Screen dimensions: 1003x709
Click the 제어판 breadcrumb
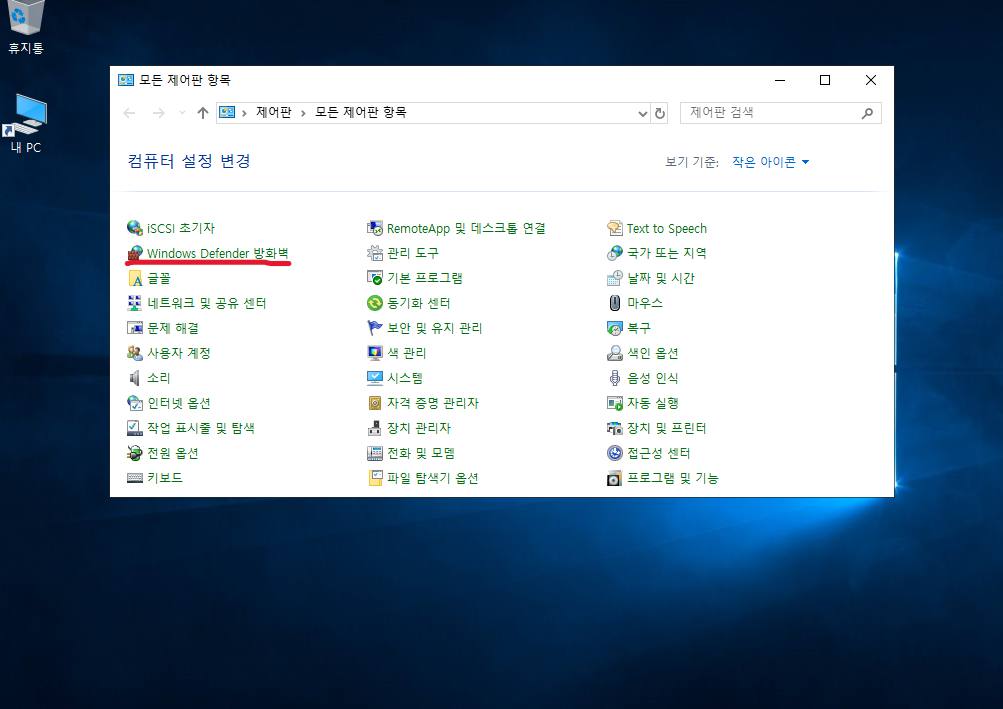click(x=274, y=113)
